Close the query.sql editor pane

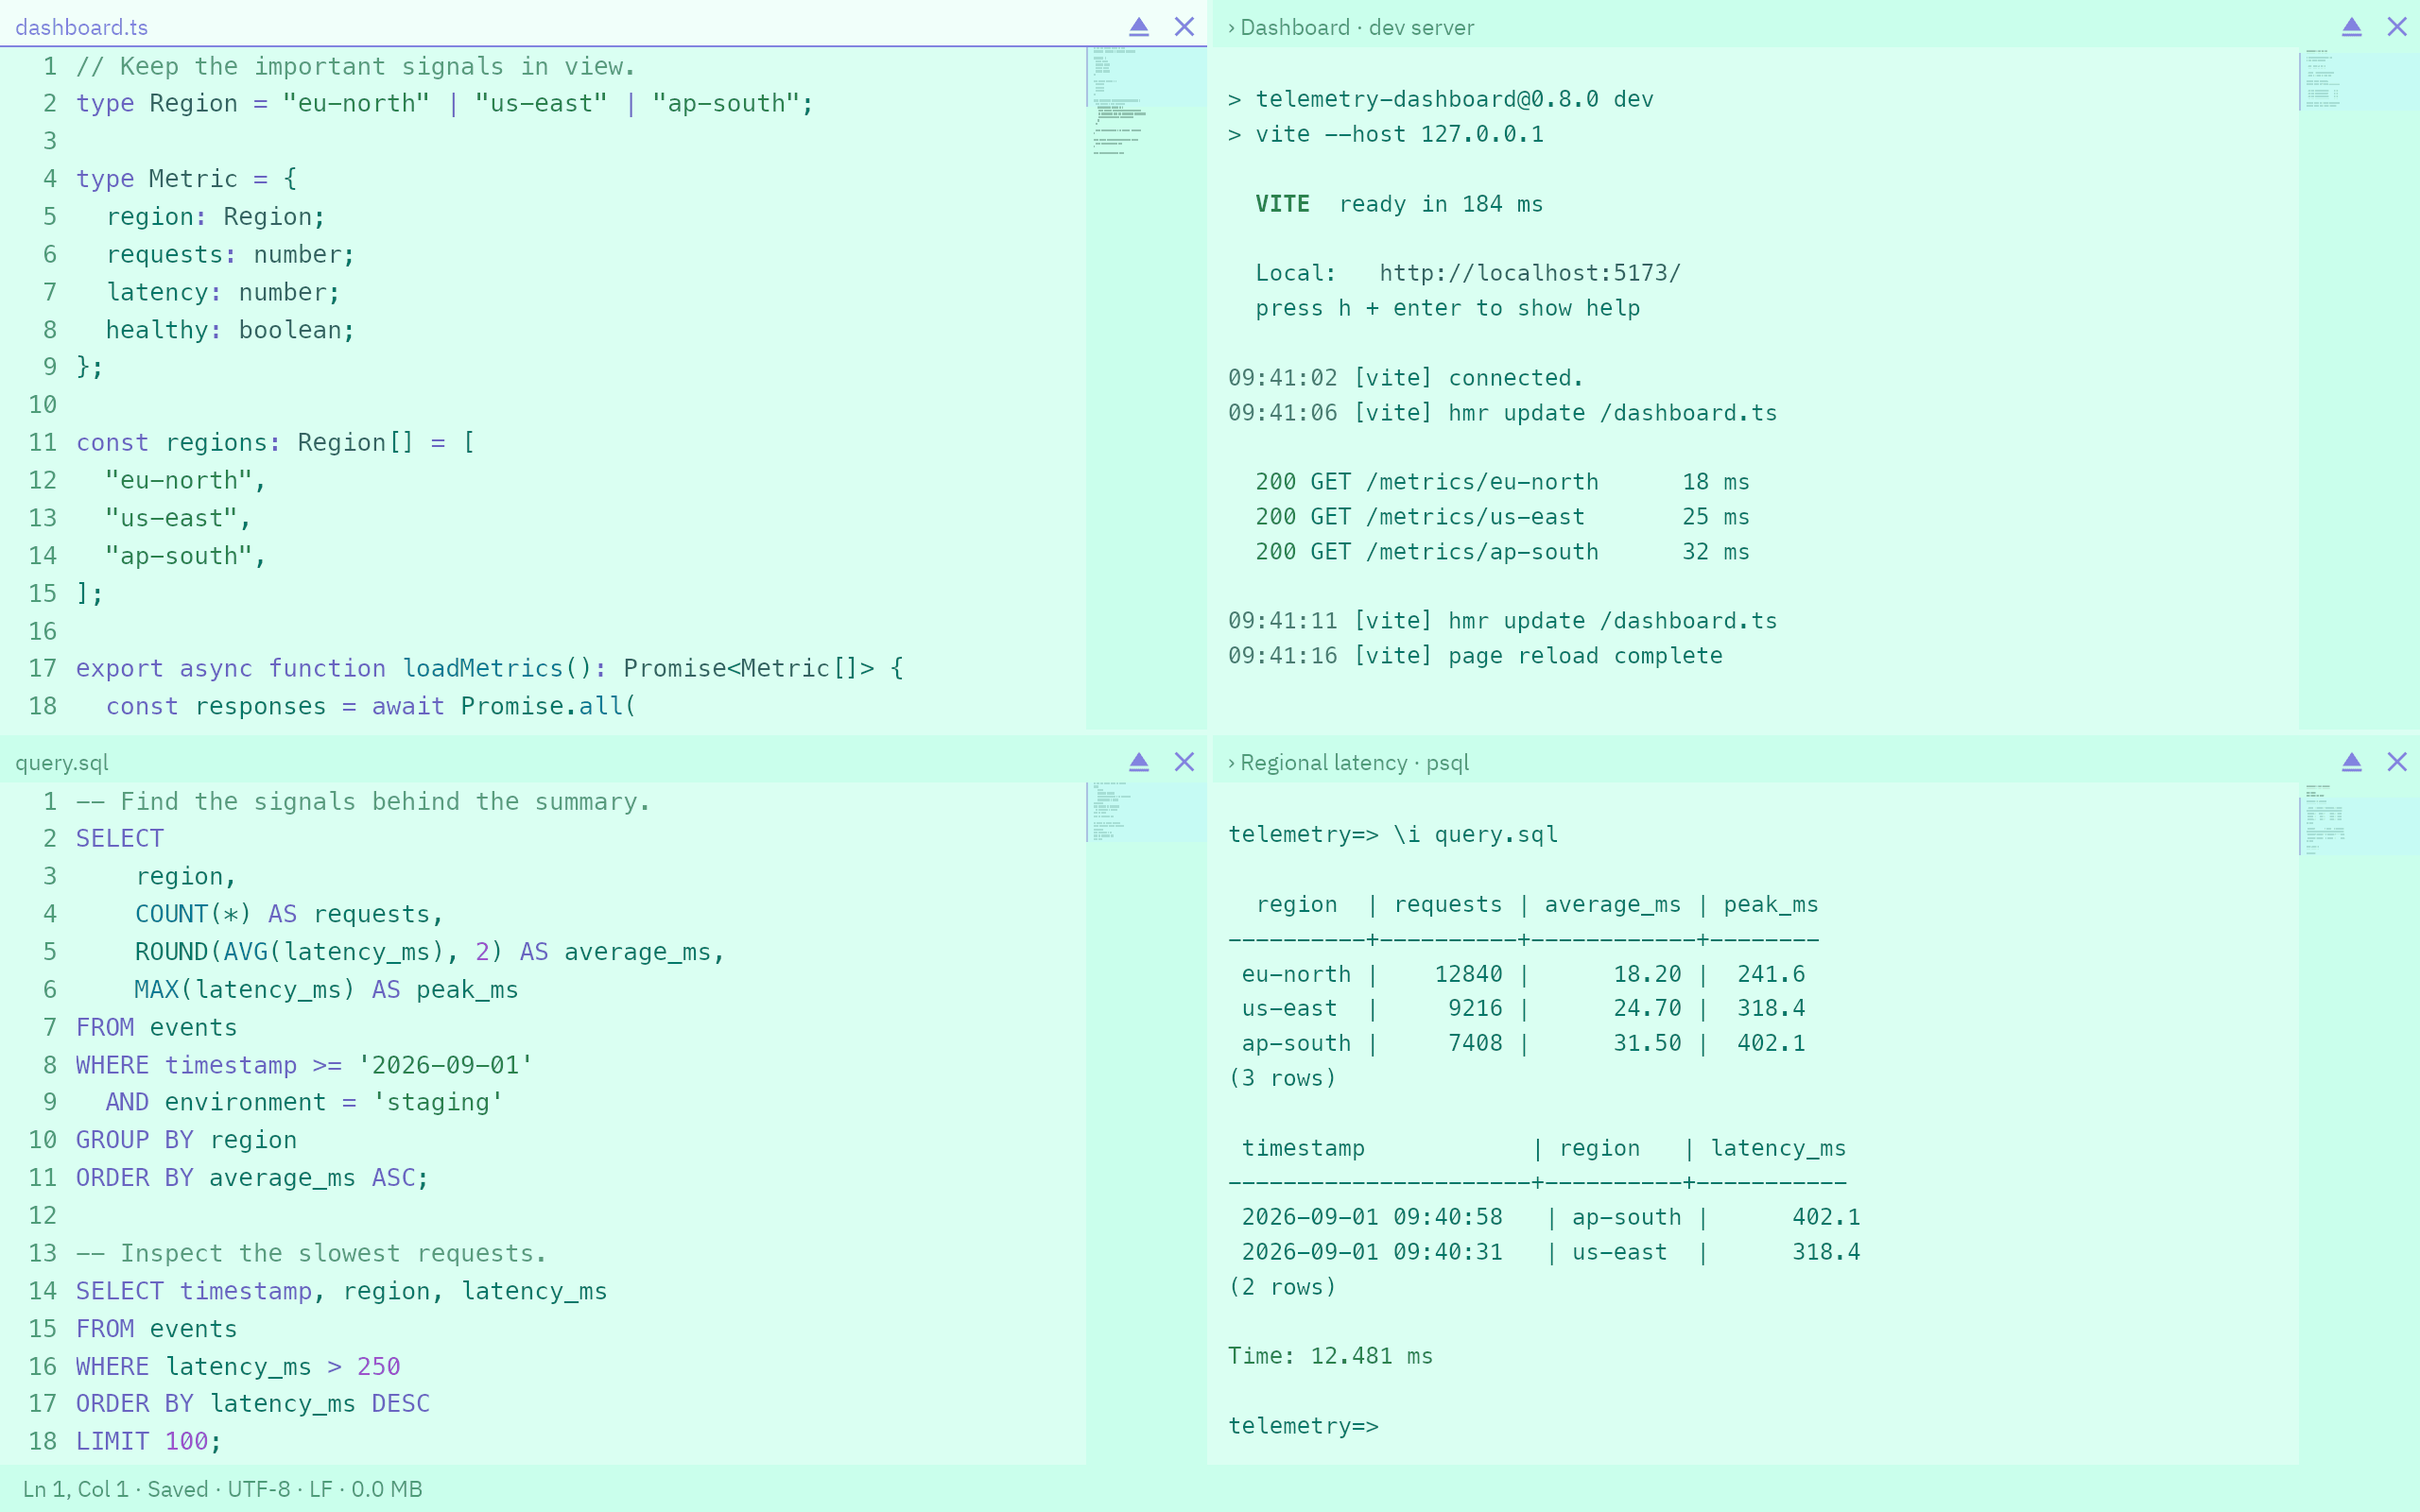click(1184, 762)
